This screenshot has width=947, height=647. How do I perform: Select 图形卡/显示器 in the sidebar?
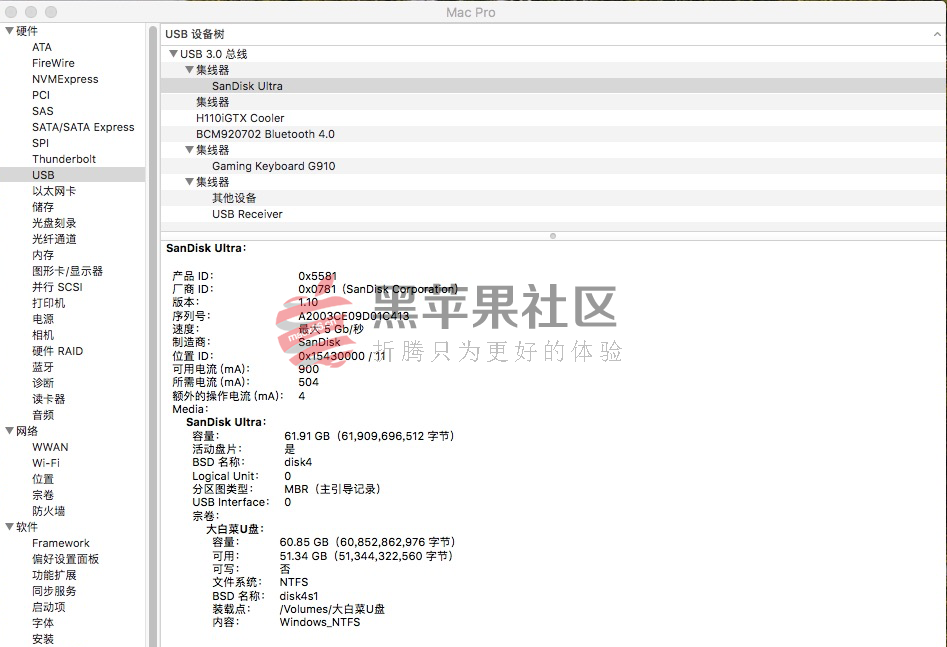click(67, 271)
